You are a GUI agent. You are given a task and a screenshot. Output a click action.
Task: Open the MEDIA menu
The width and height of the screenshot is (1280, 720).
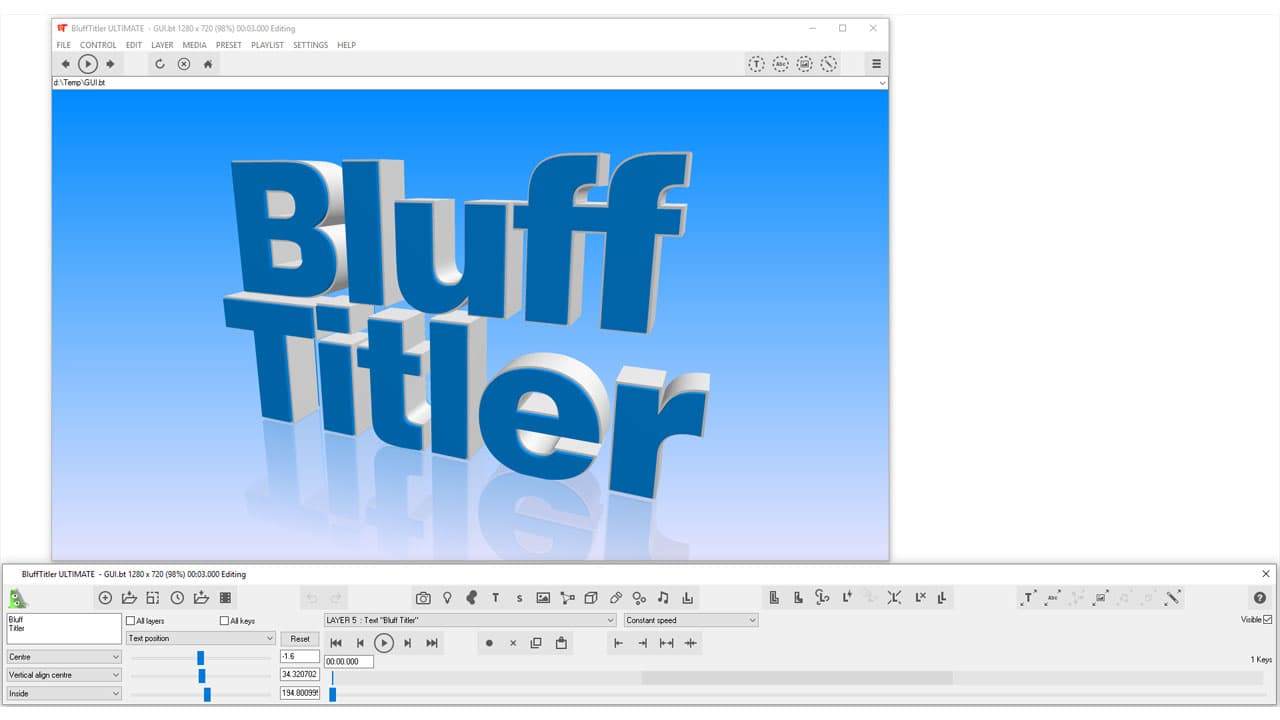coord(194,45)
